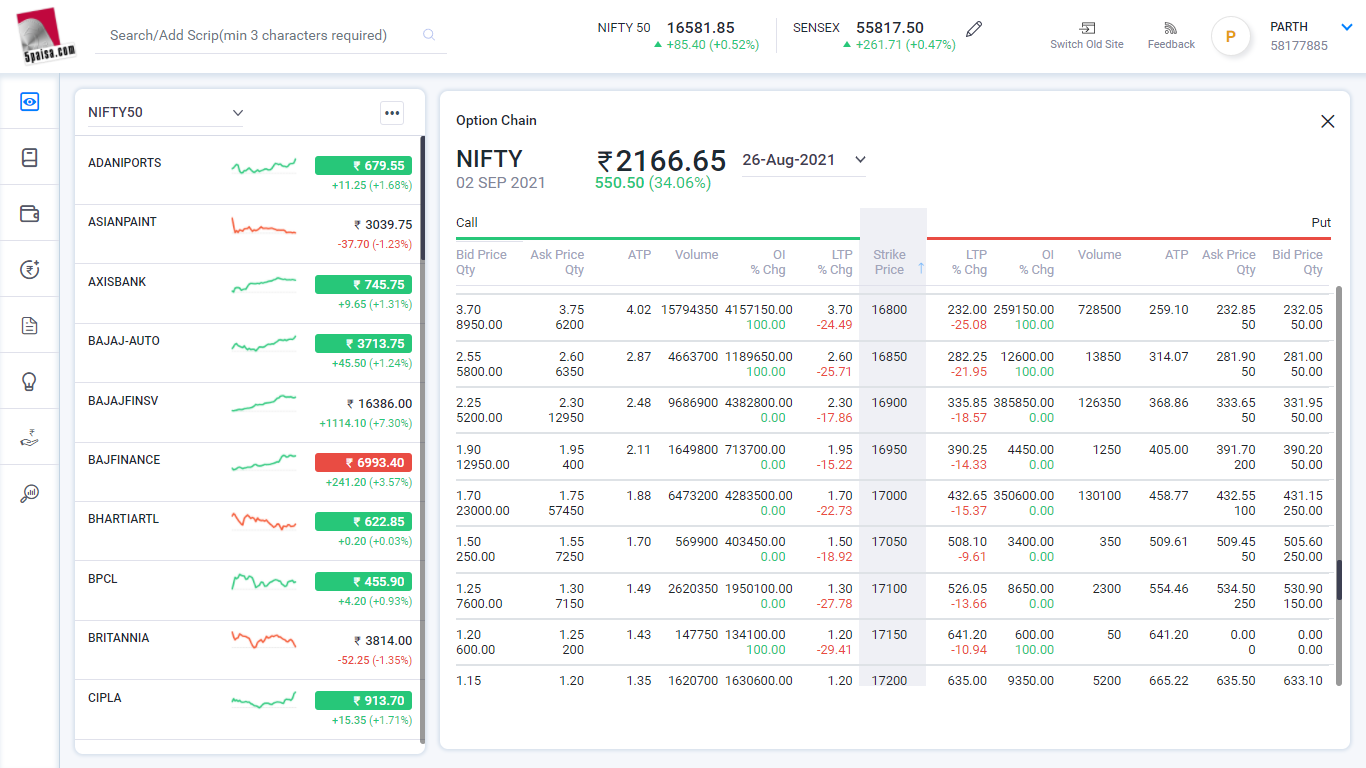Open the NIFTY50 watchlist dropdown

coord(166,113)
